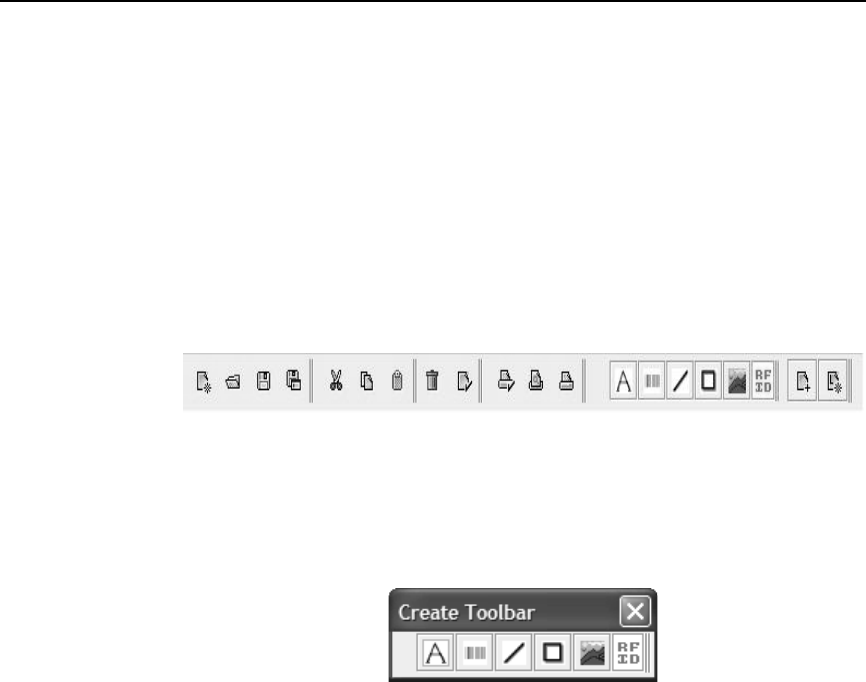Save using the single floppy disk icon
Viewport: 866px width, 682px height.
(x=263, y=381)
